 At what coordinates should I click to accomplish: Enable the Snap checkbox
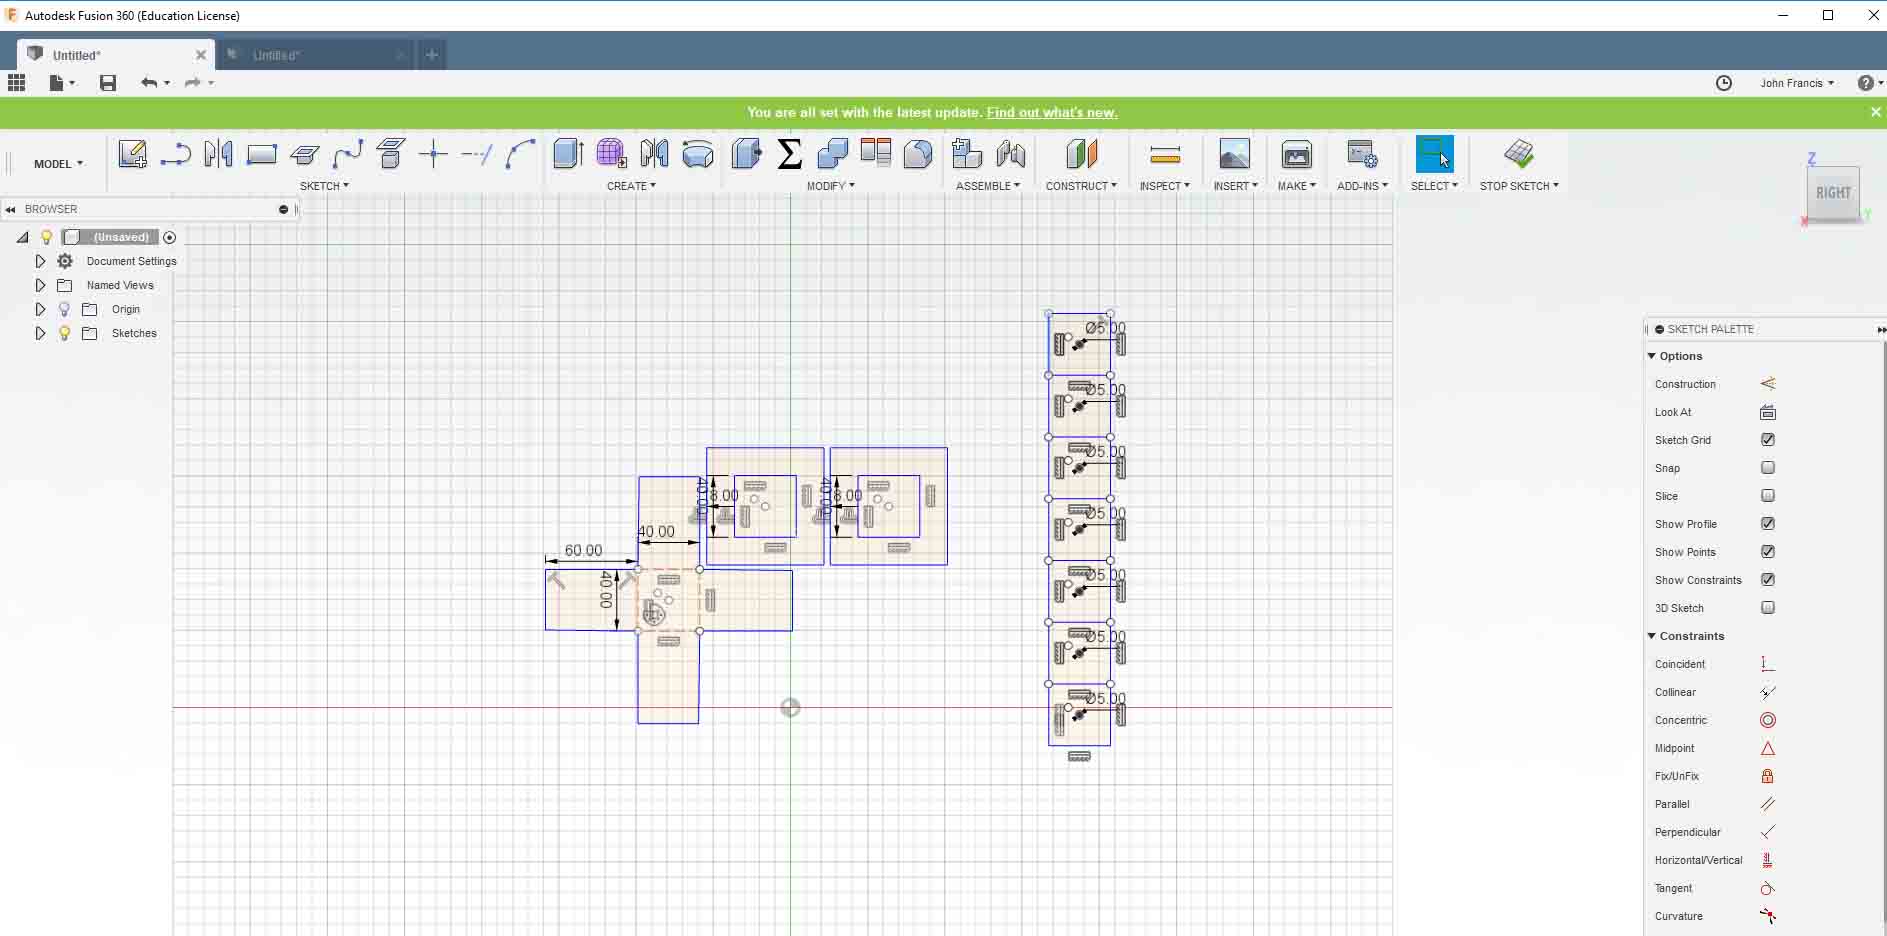(1768, 468)
